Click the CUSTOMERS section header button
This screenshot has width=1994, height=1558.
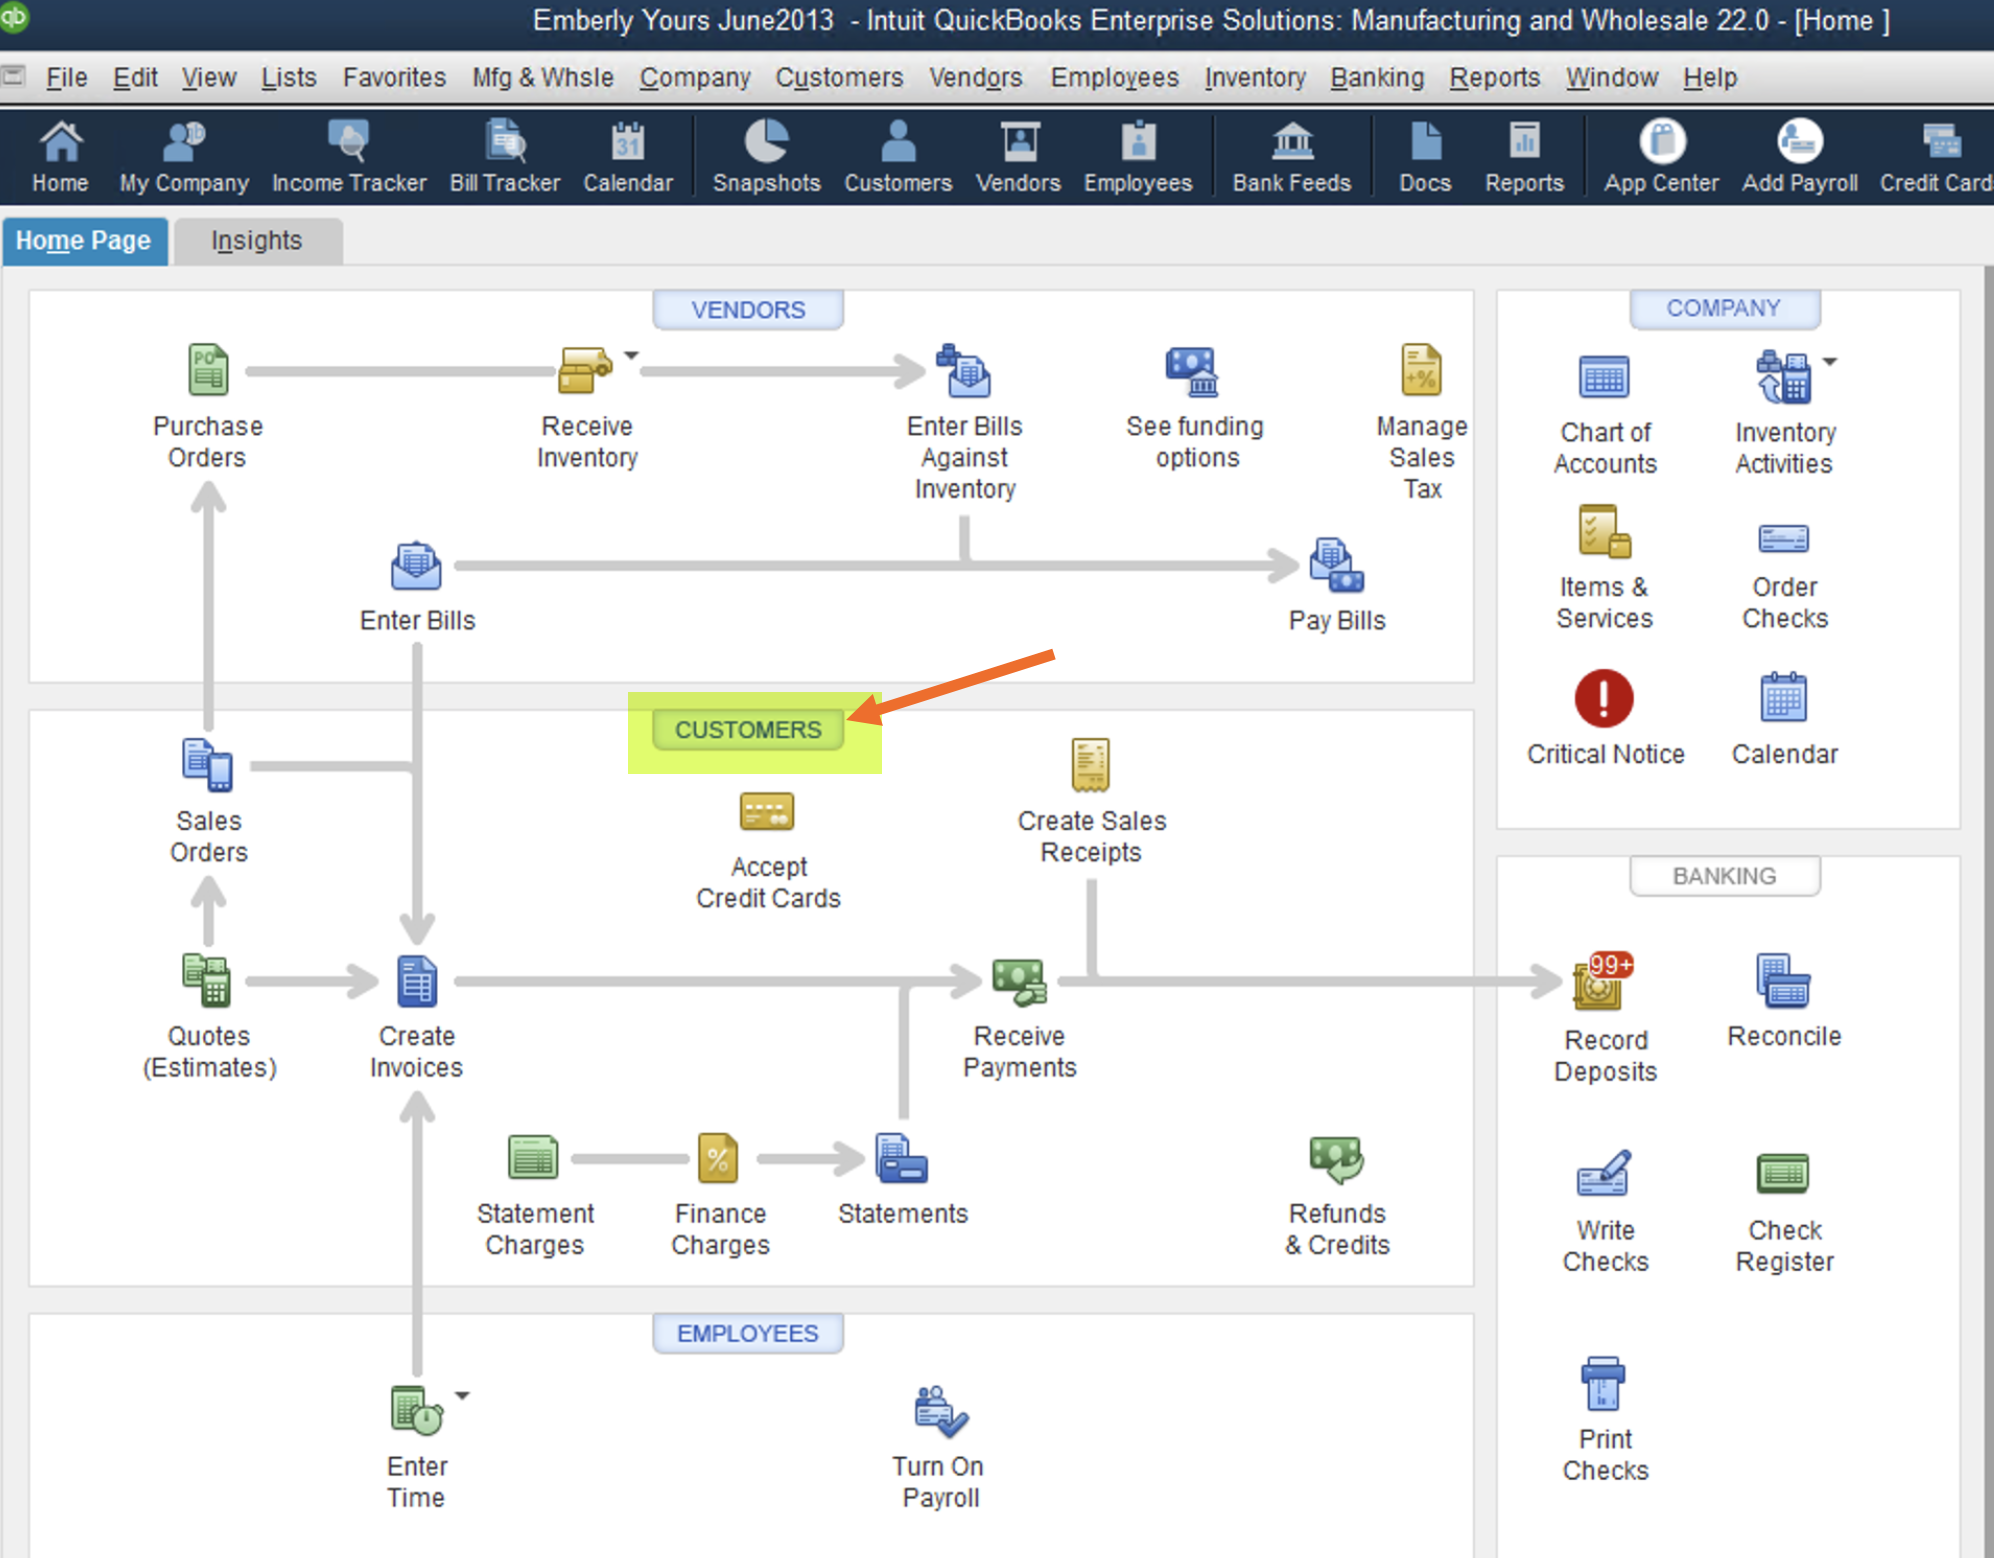pyautogui.click(x=748, y=730)
